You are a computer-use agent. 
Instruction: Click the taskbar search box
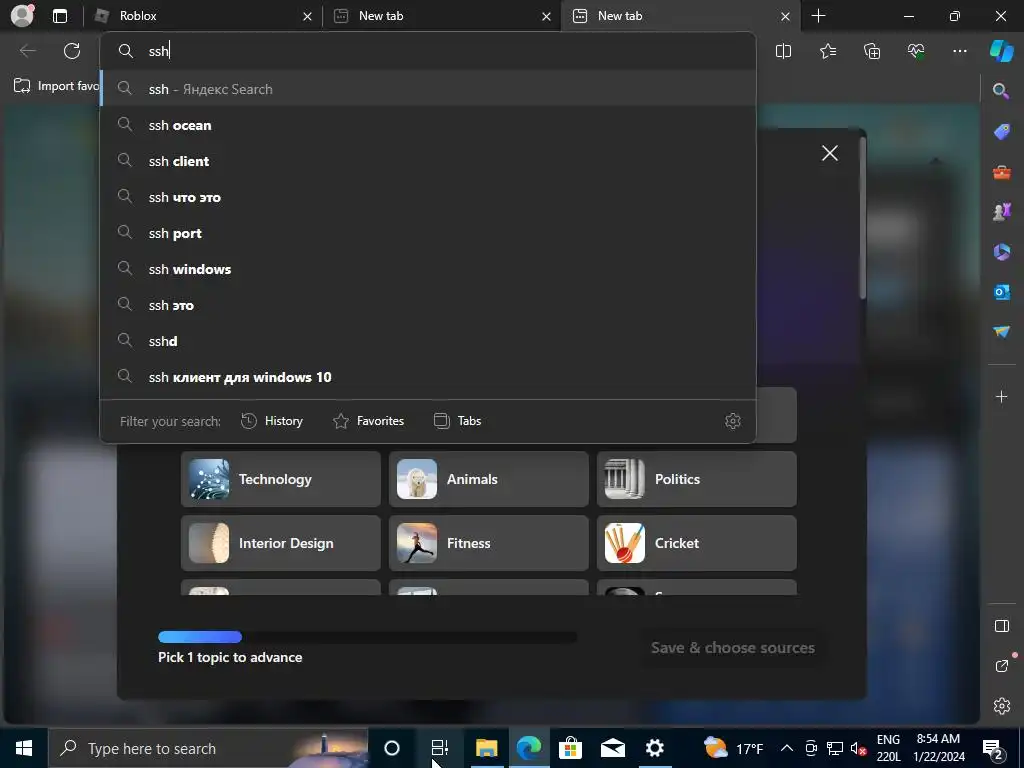tap(208, 748)
